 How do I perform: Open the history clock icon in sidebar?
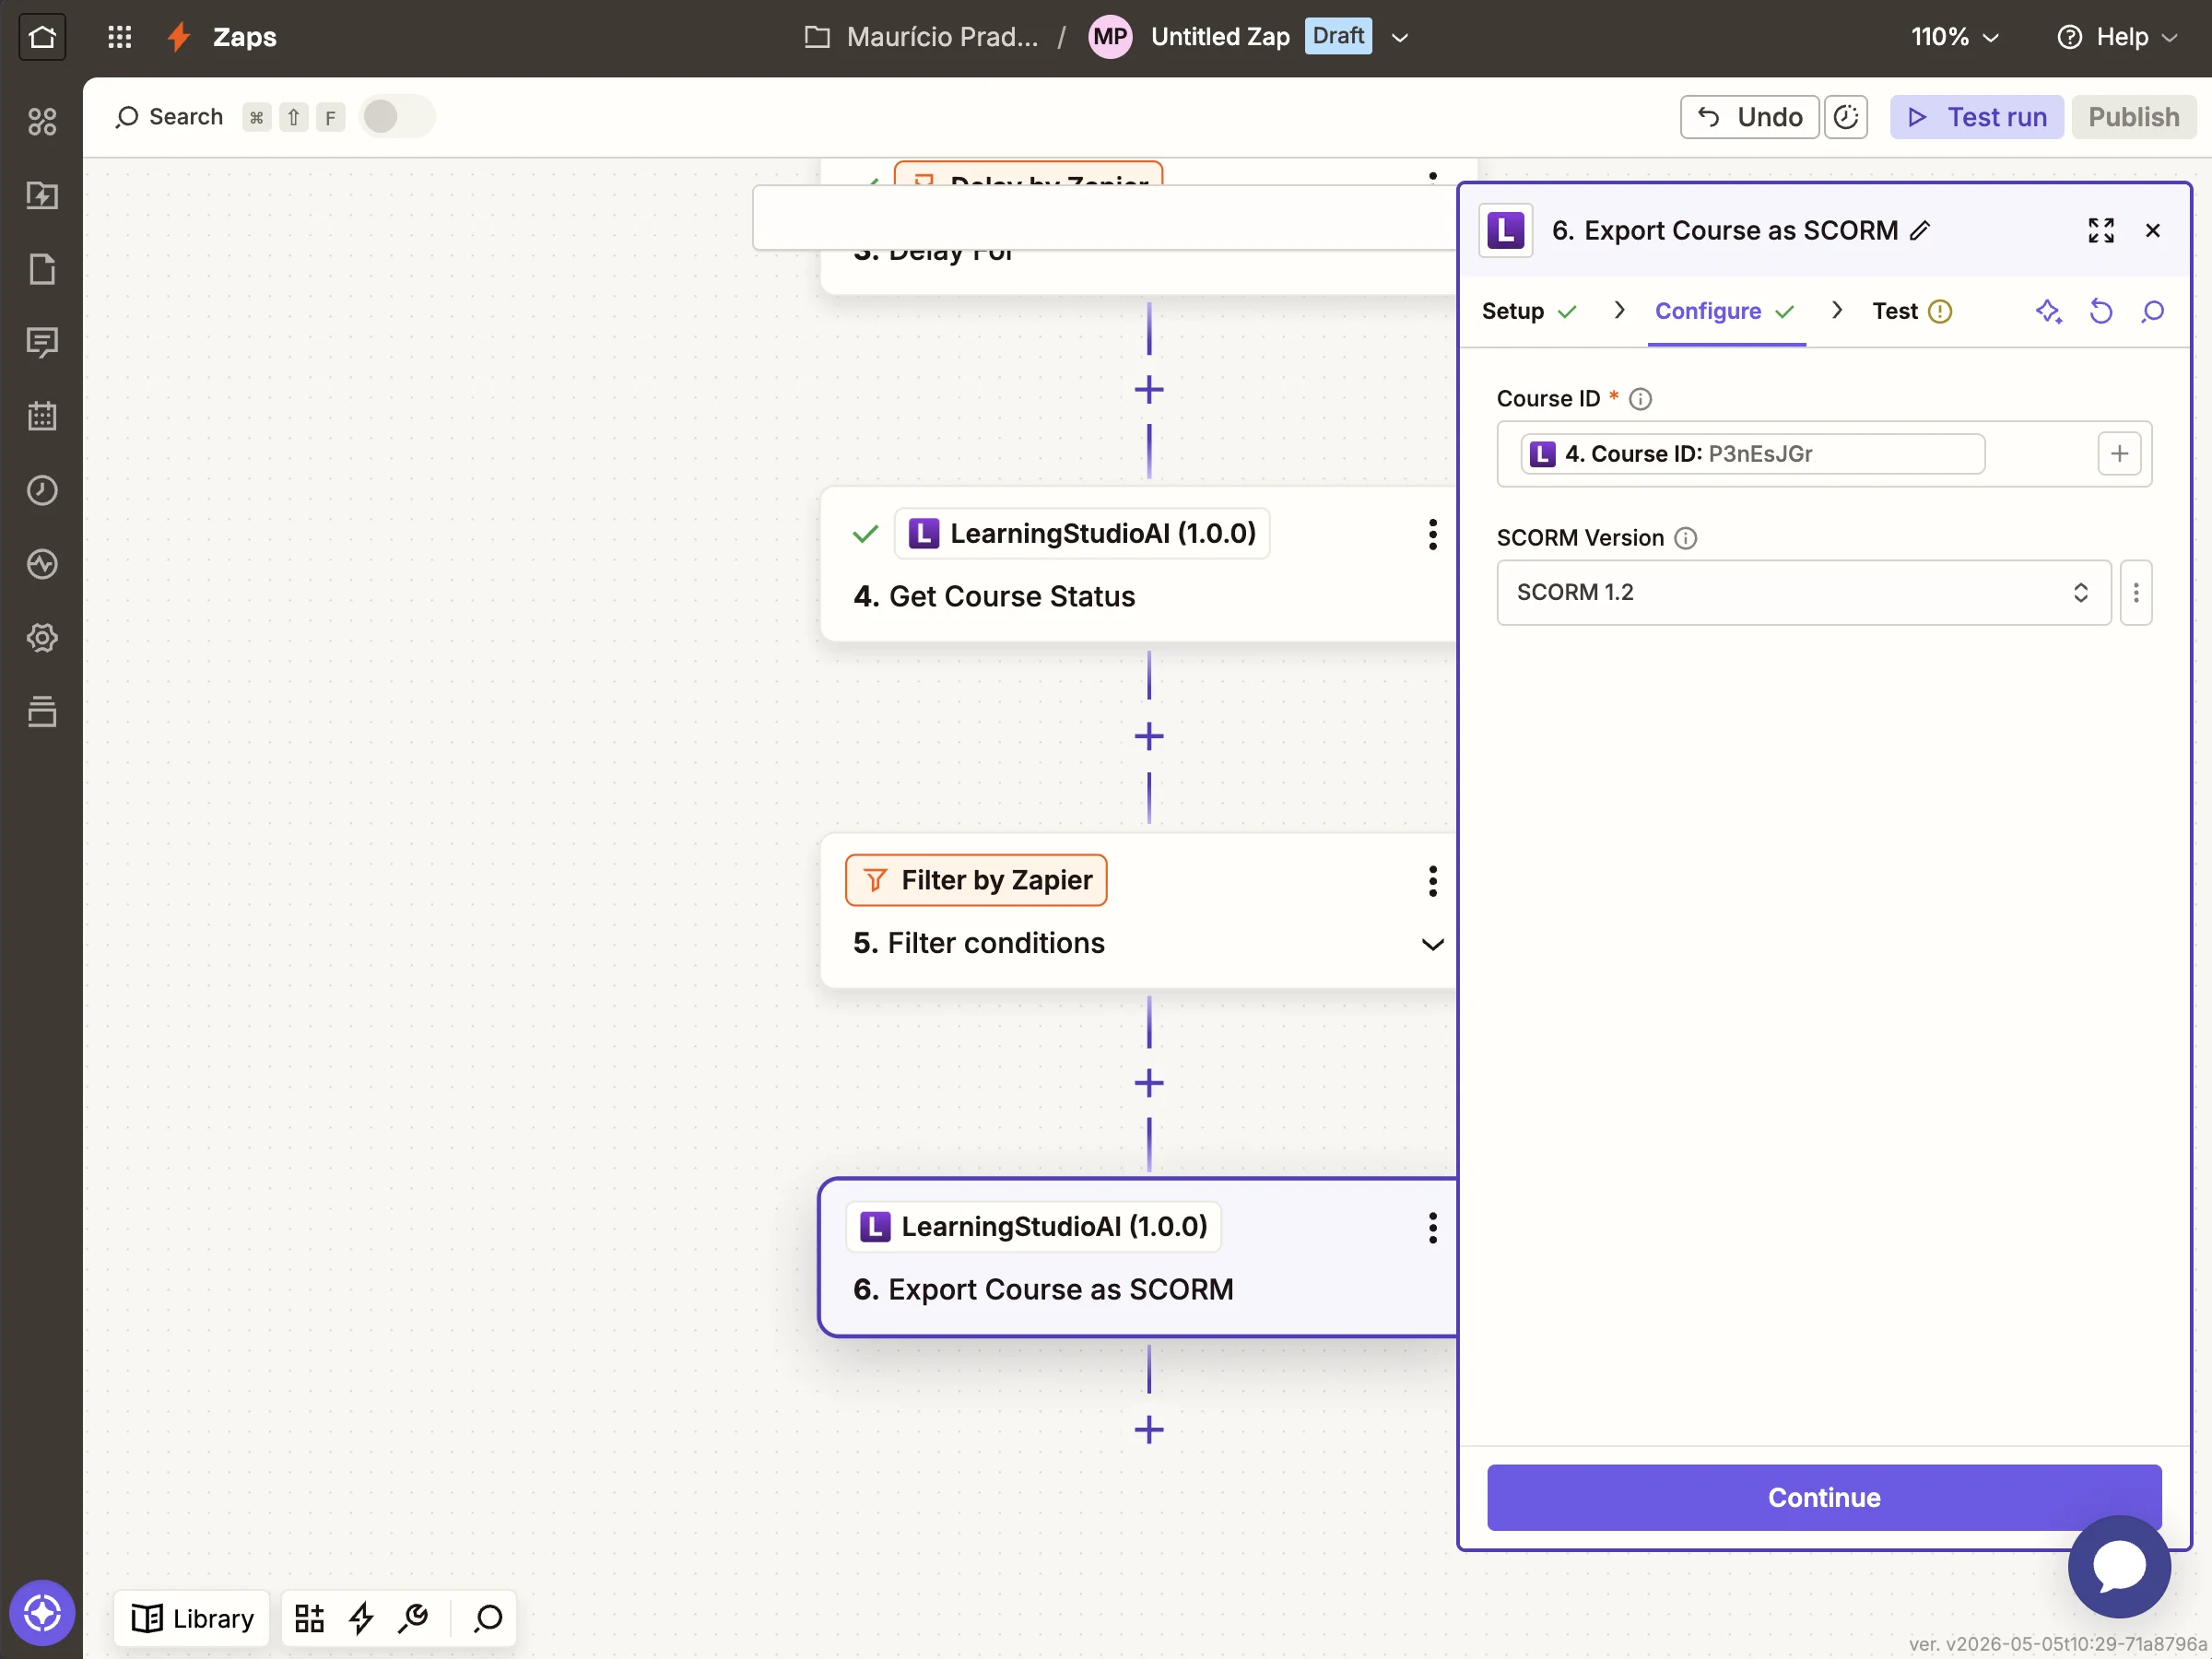click(42, 490)
